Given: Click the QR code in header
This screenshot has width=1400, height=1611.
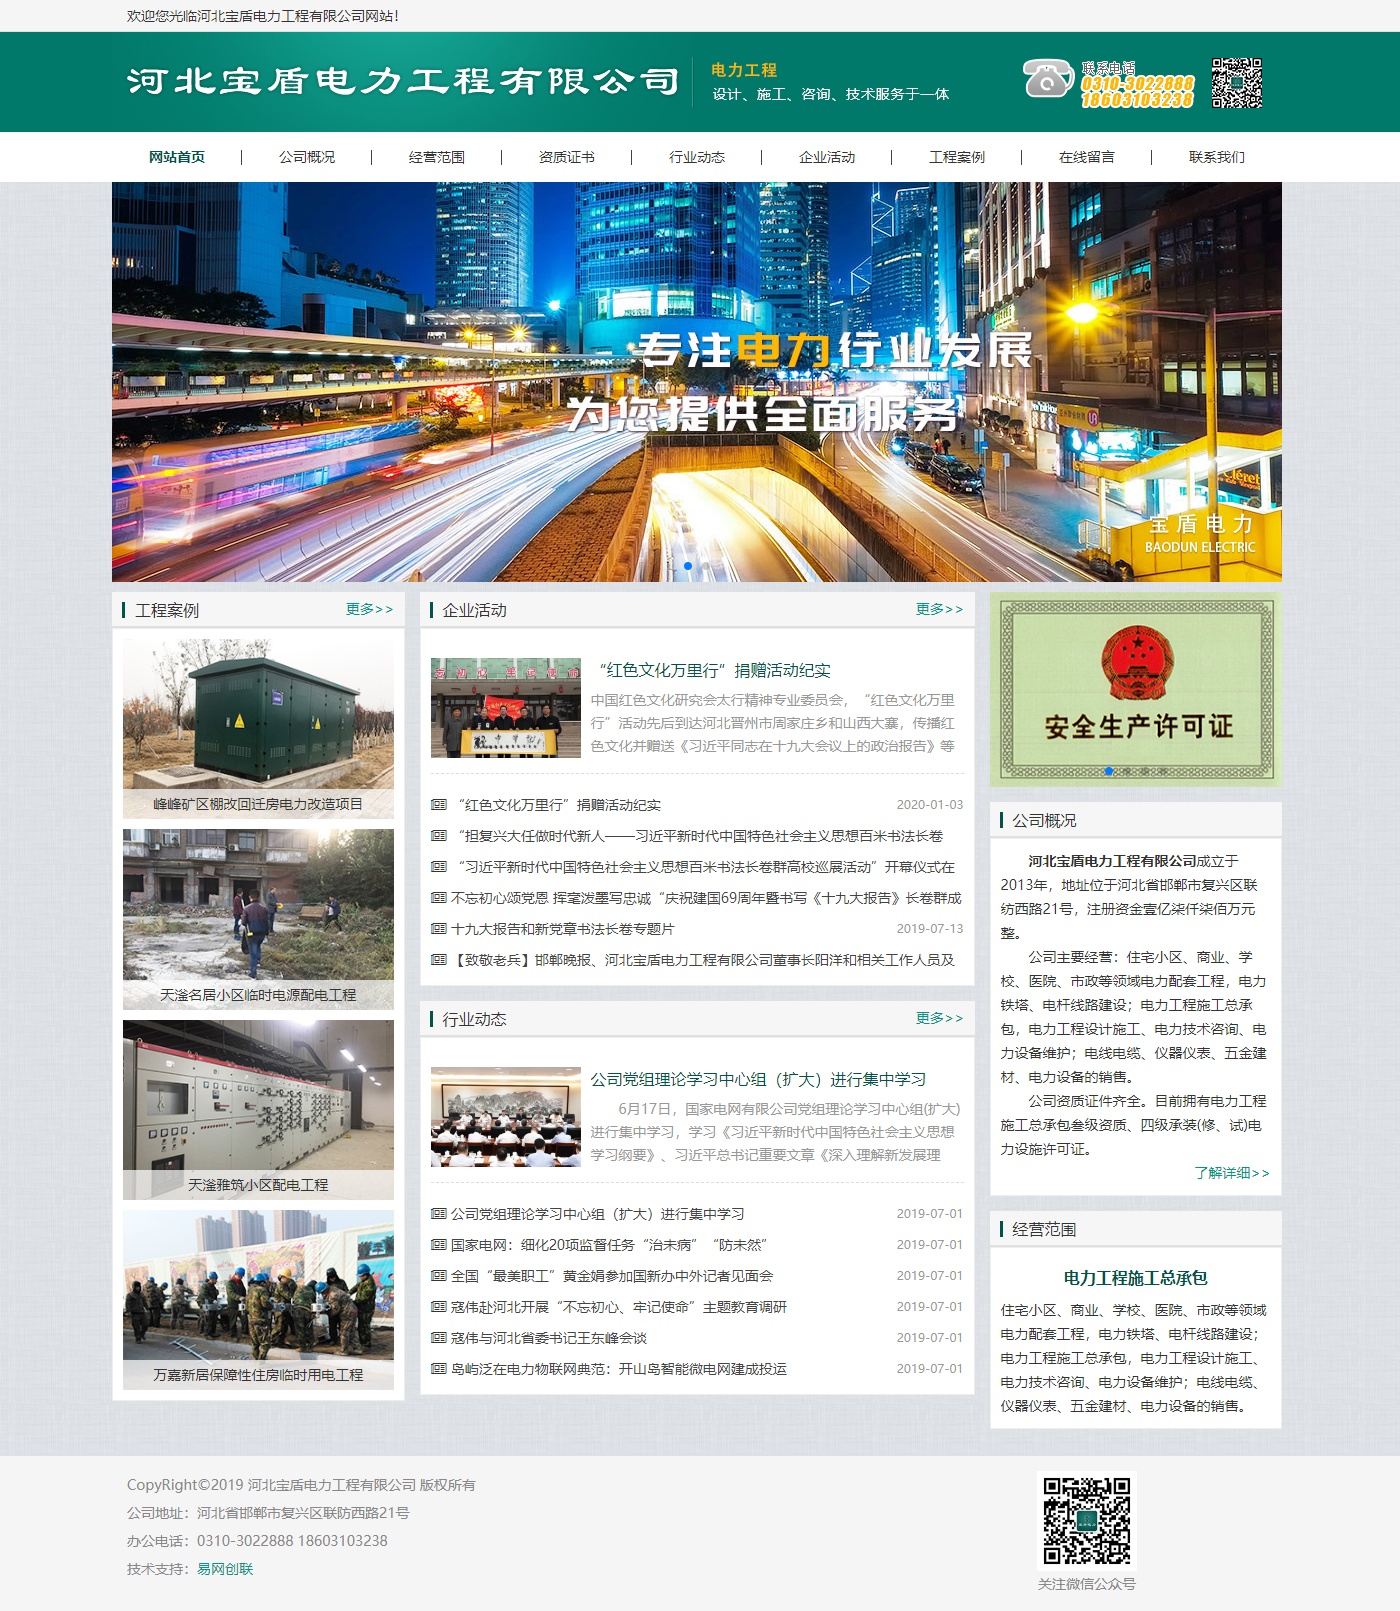Looking at the screenshot, I should coord(1236,82).
